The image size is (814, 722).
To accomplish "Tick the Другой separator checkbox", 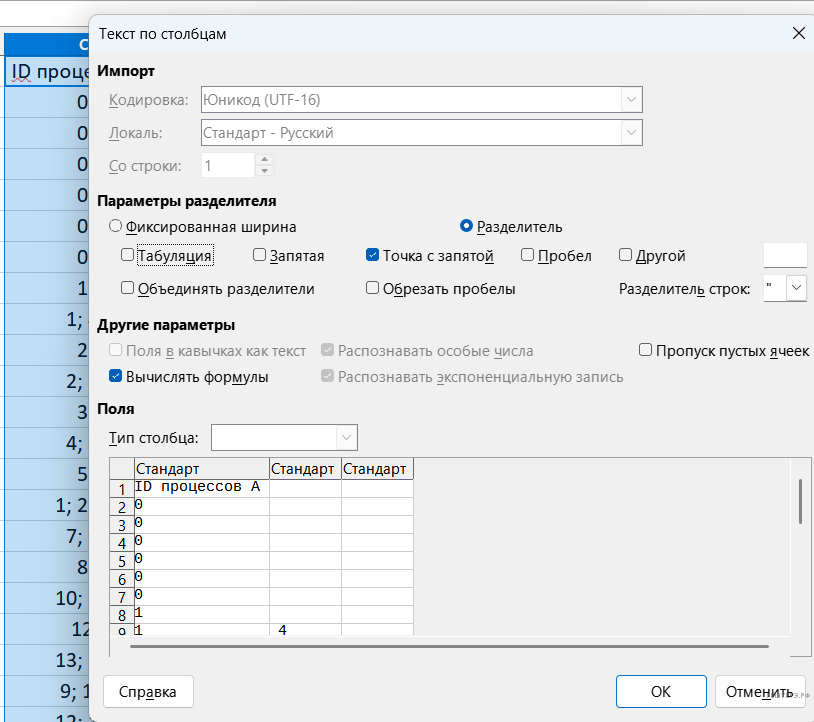I will (x=626, y=256).
